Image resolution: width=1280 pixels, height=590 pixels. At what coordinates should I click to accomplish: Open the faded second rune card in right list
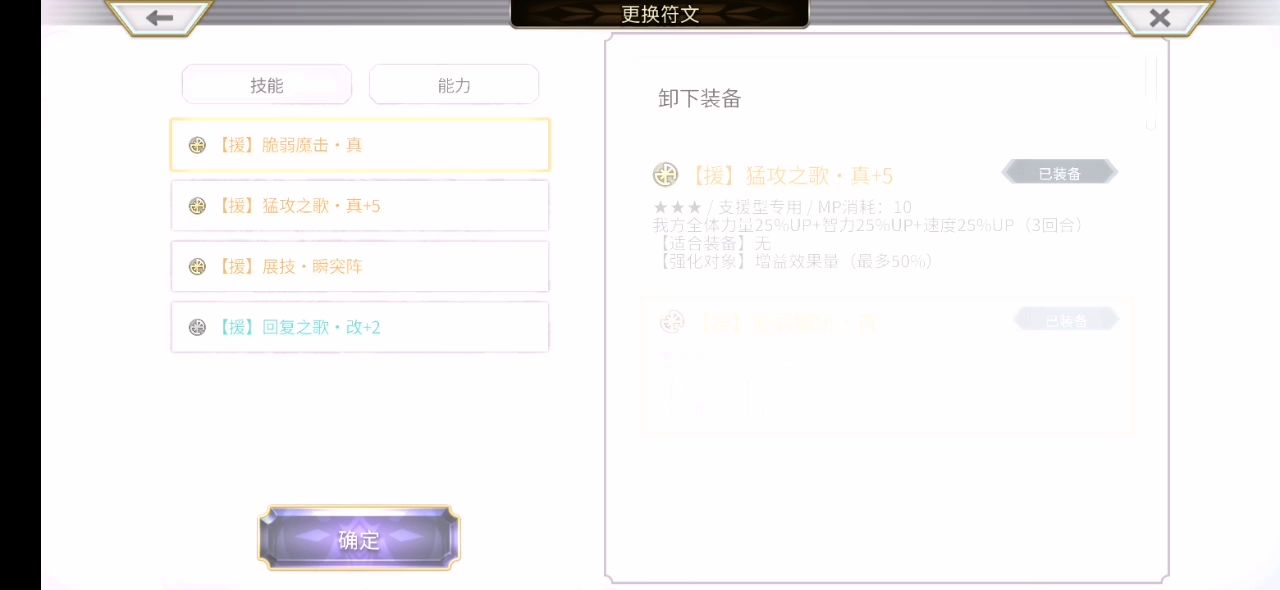[x=887, y=365]
